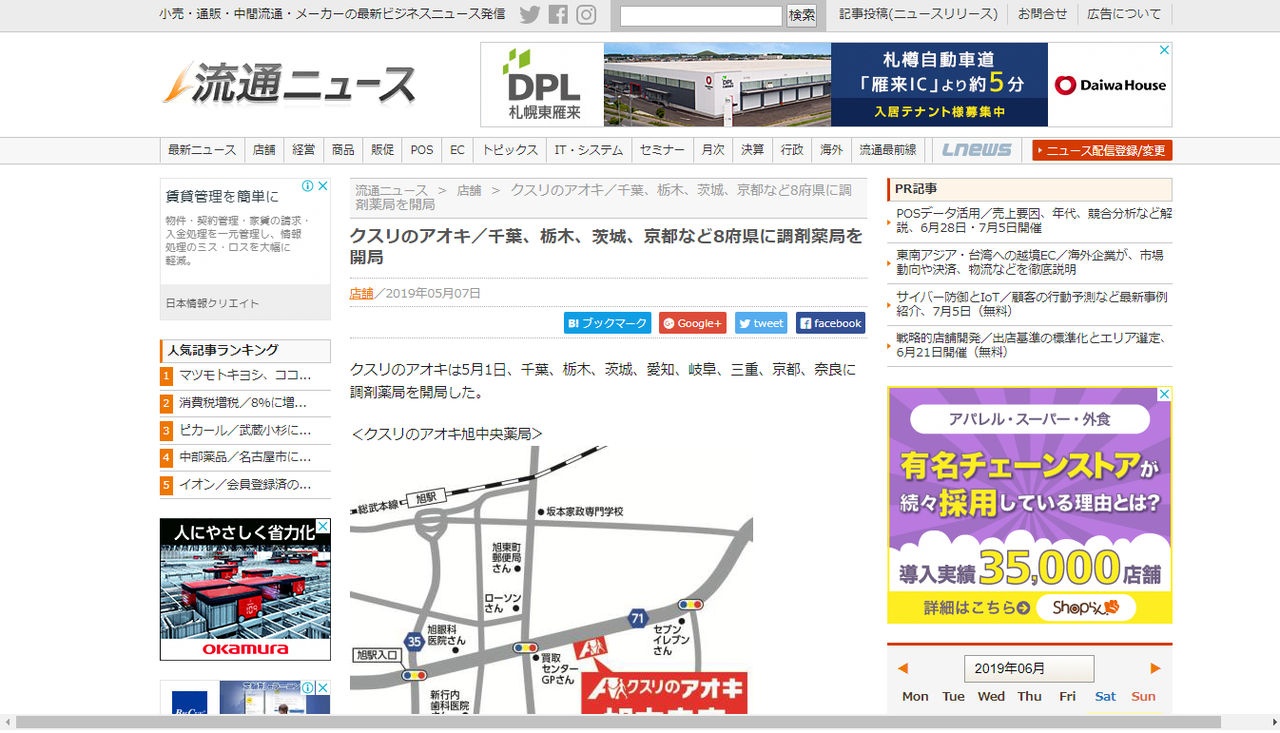The height and width of the screenshot is (733, 1280).
Task: Click 詳細はこちら in purple Shopらん ad
Action: point(975,607)
